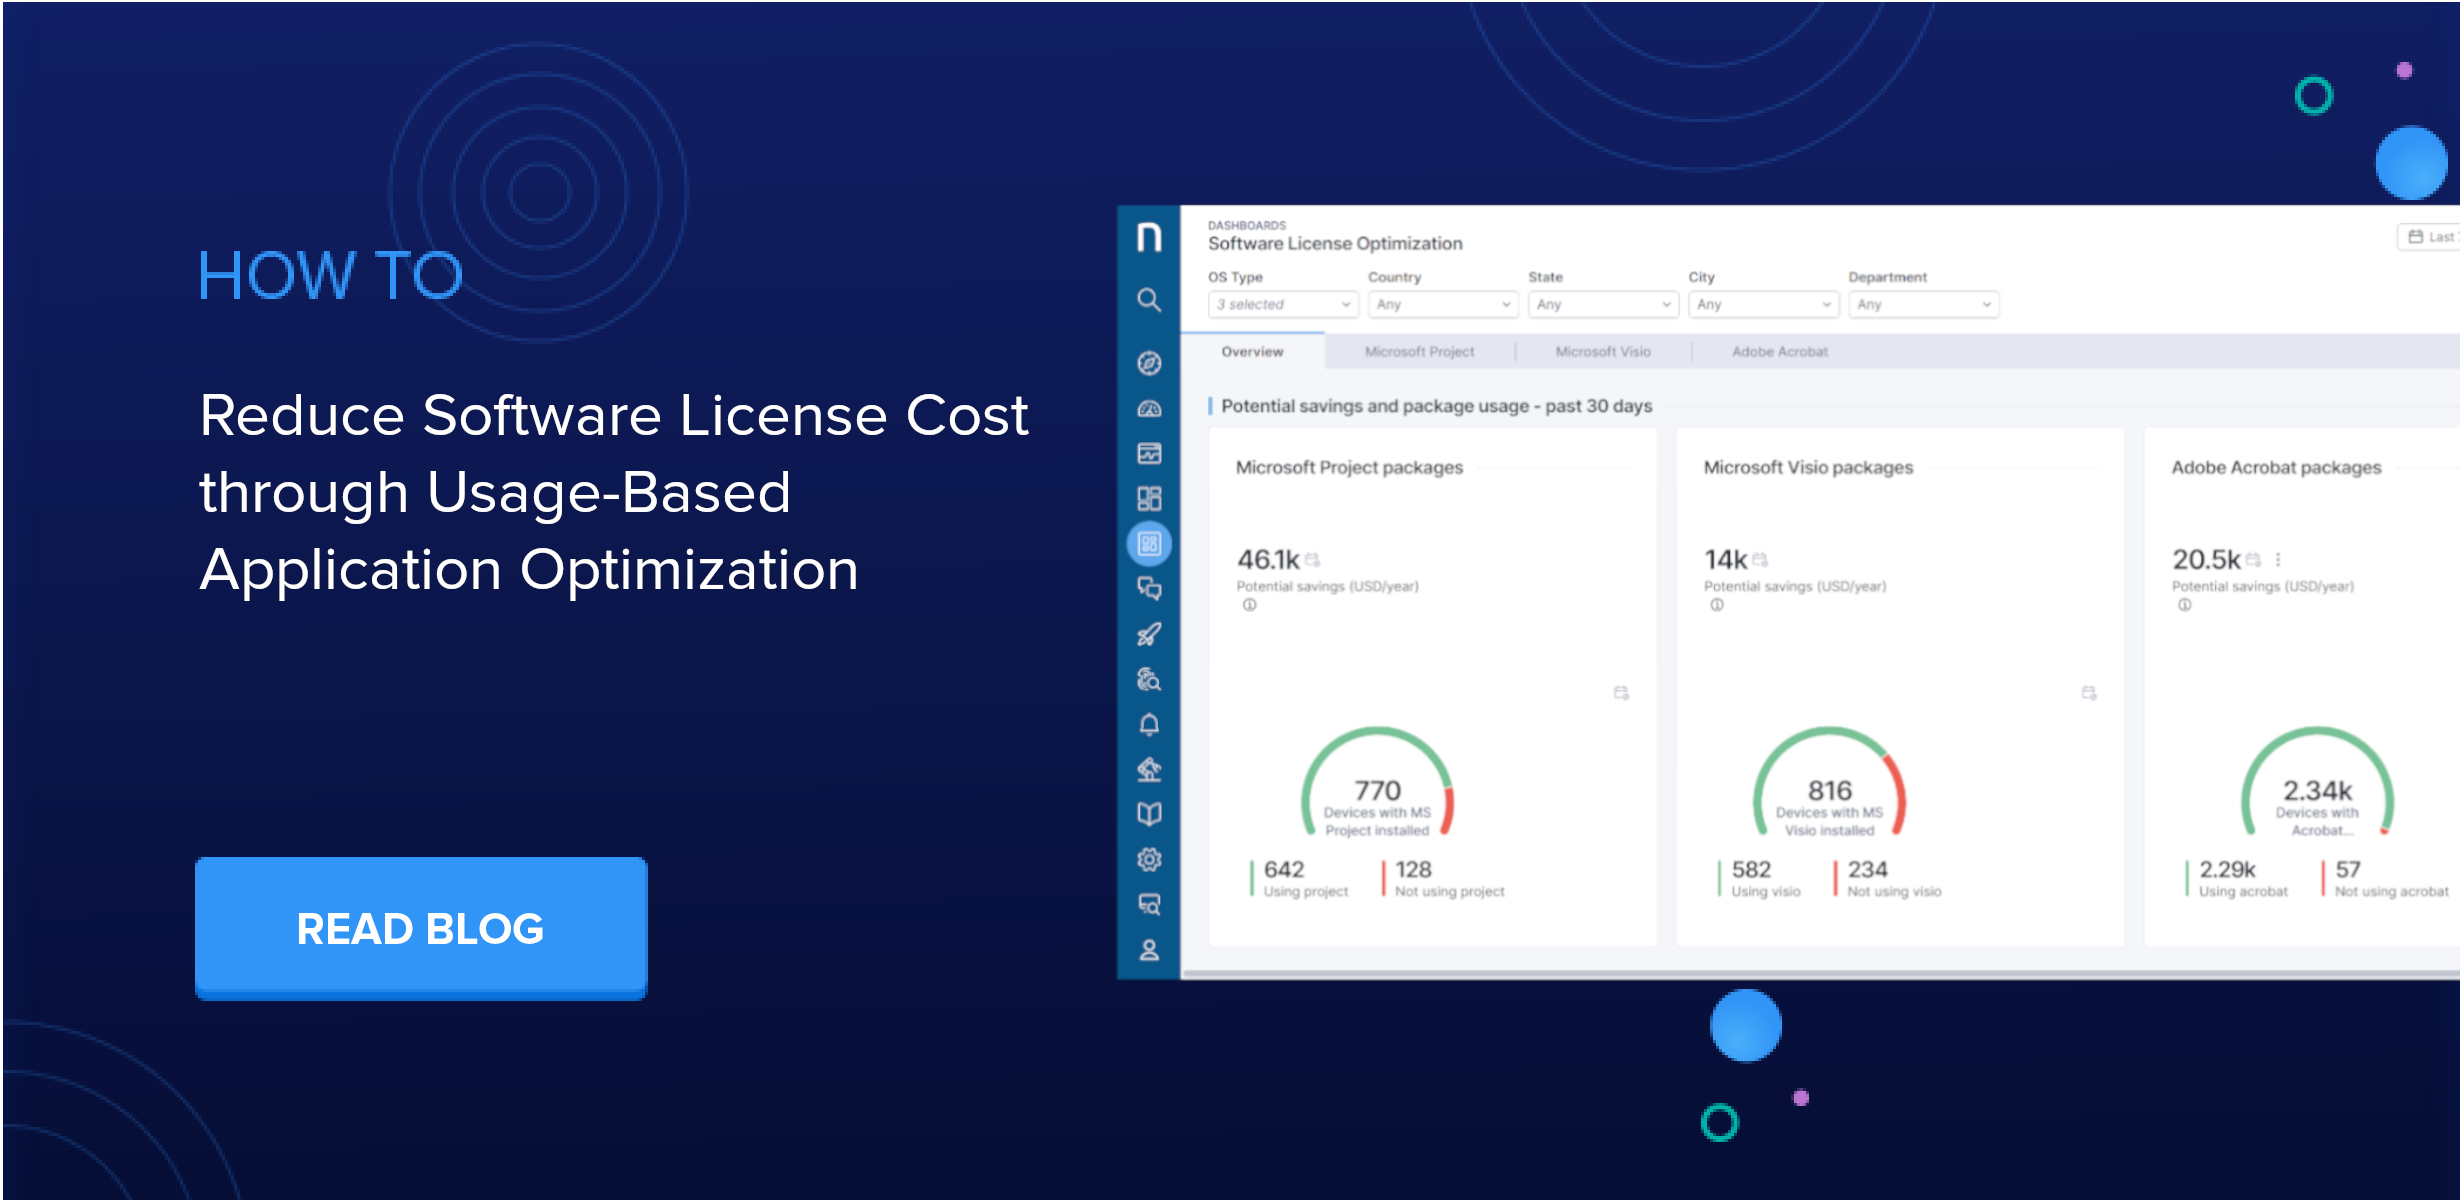Click the READ BLOG button
2460x1200 pixels.
click(421, 927)
